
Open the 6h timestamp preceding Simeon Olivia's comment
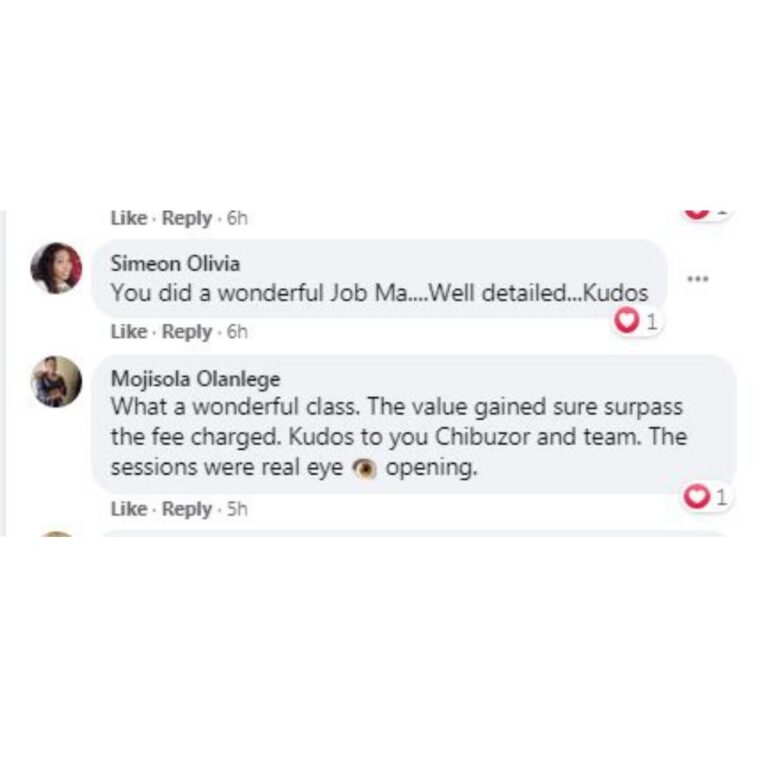click(x=237, y=218)
